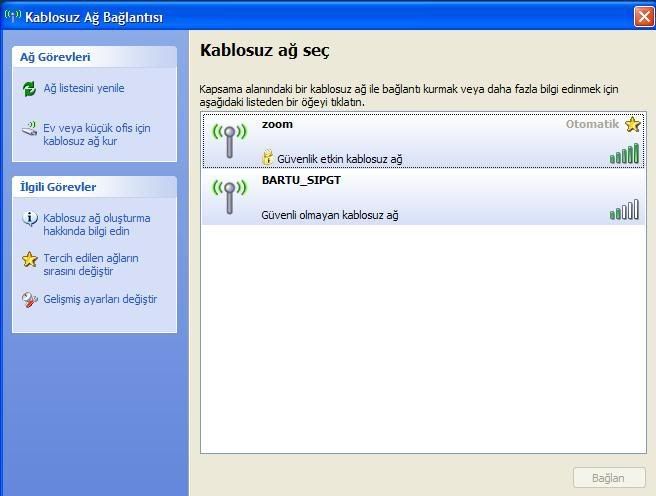This screenshot has height=496, width=656.
Task: Close the Kablosuz Ağ Bağlantısı window
Action: click(x=643, y=17)
